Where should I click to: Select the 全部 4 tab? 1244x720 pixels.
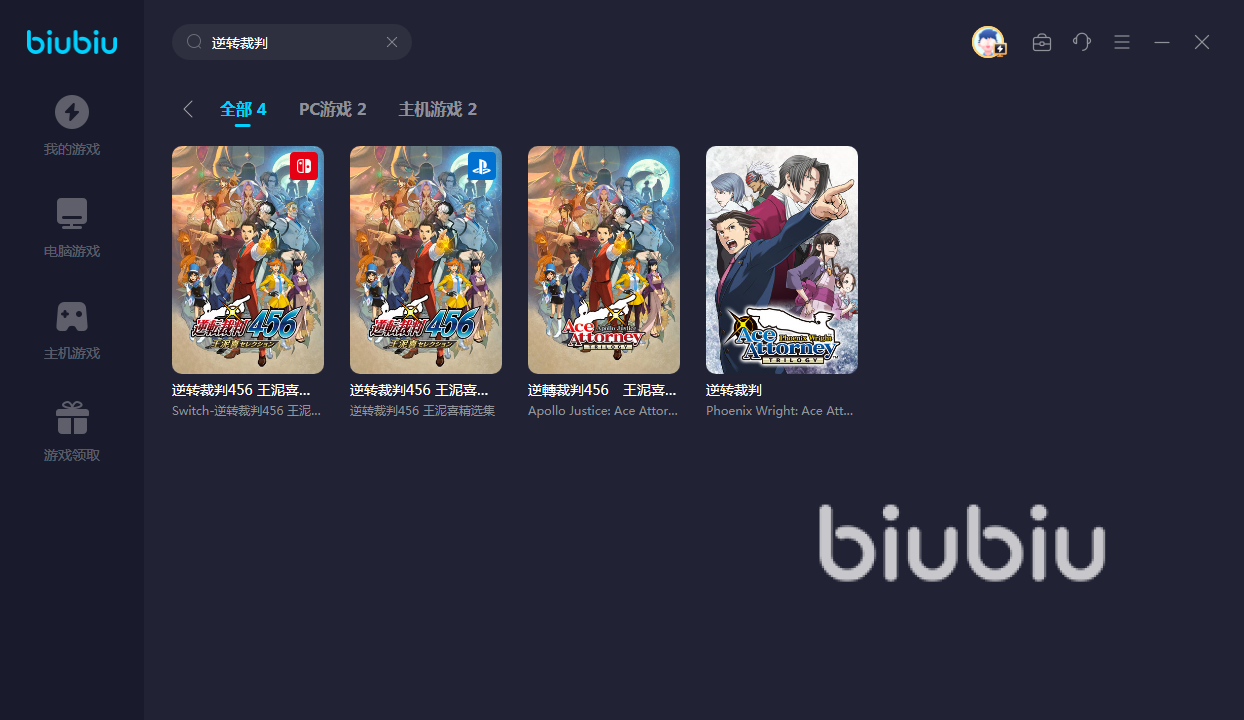point(243,109)
